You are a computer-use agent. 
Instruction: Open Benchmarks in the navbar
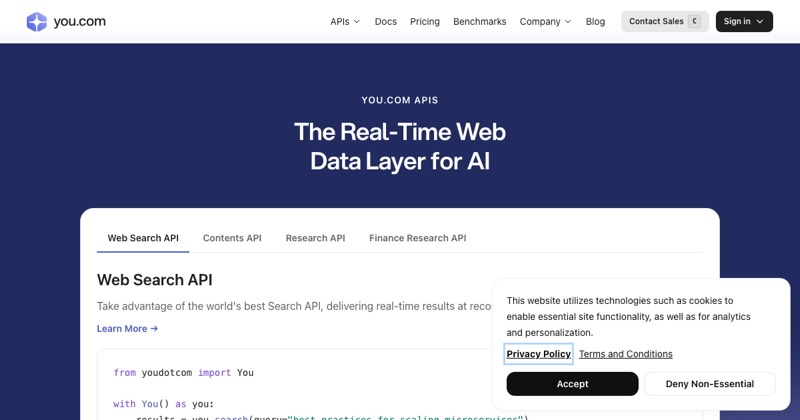(480, 21)
